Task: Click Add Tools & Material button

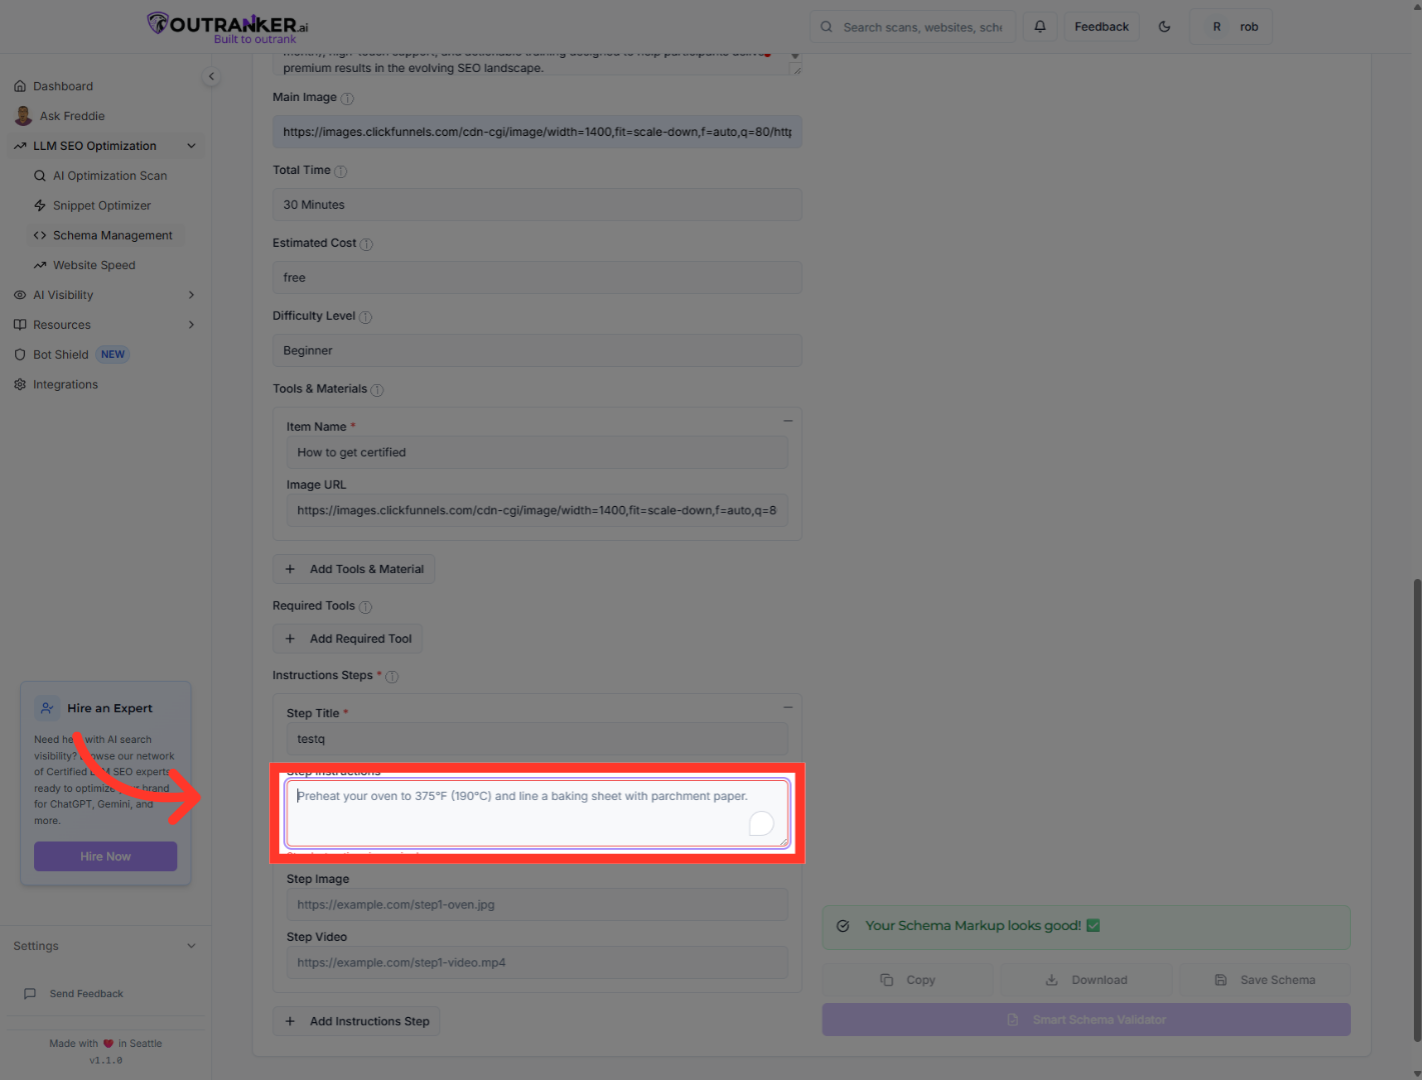Action: click(354, 569)
